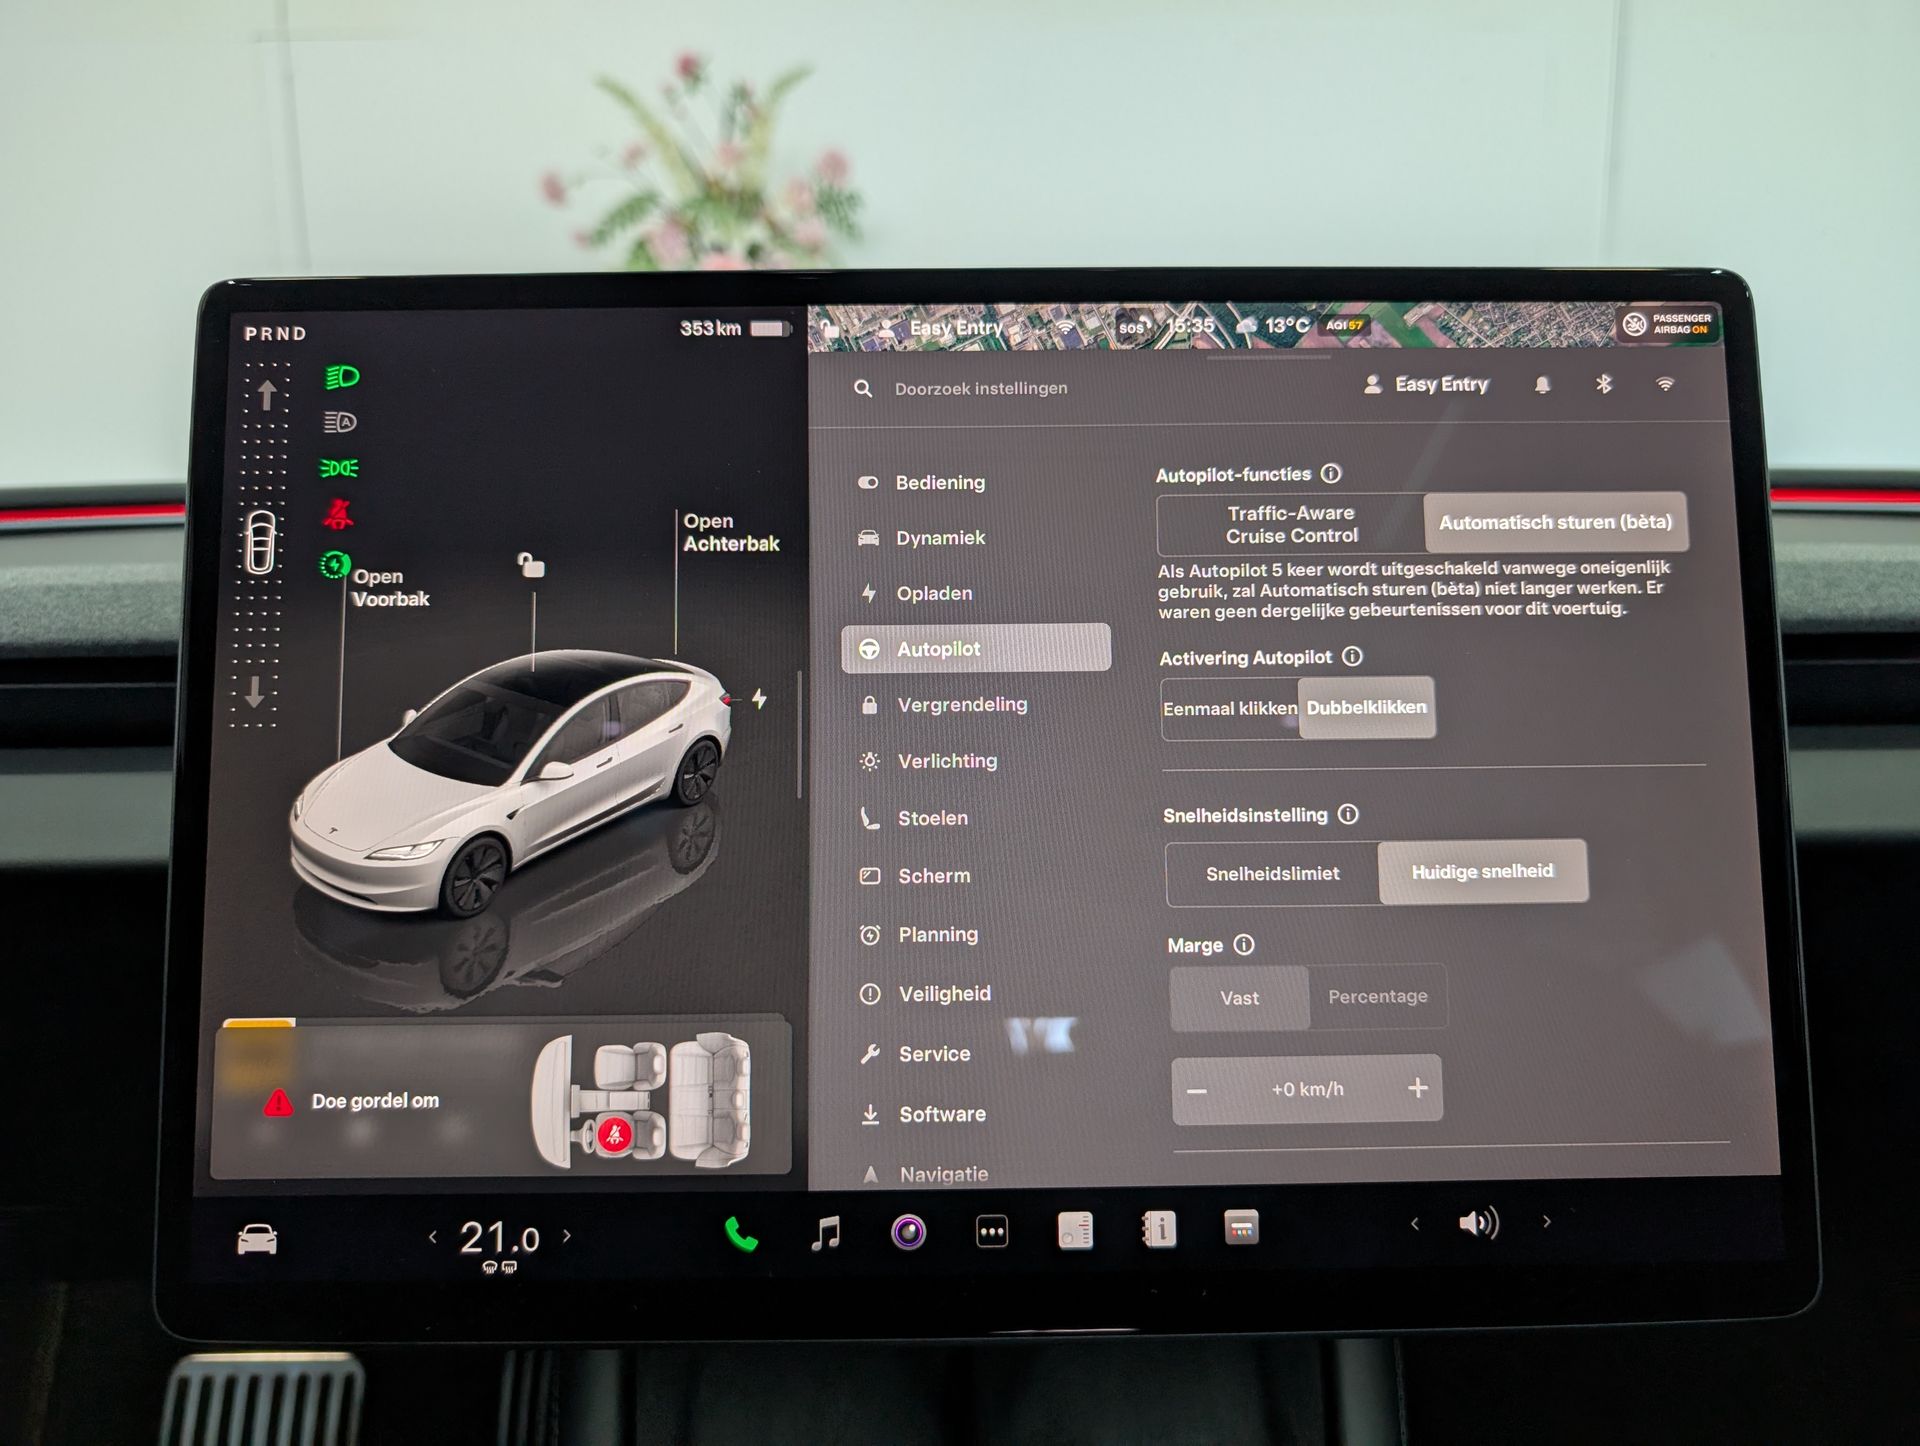This screenshot has width=1920, height=1446.
Task: Open the Software settings menu
Action: pos(941,1114)
